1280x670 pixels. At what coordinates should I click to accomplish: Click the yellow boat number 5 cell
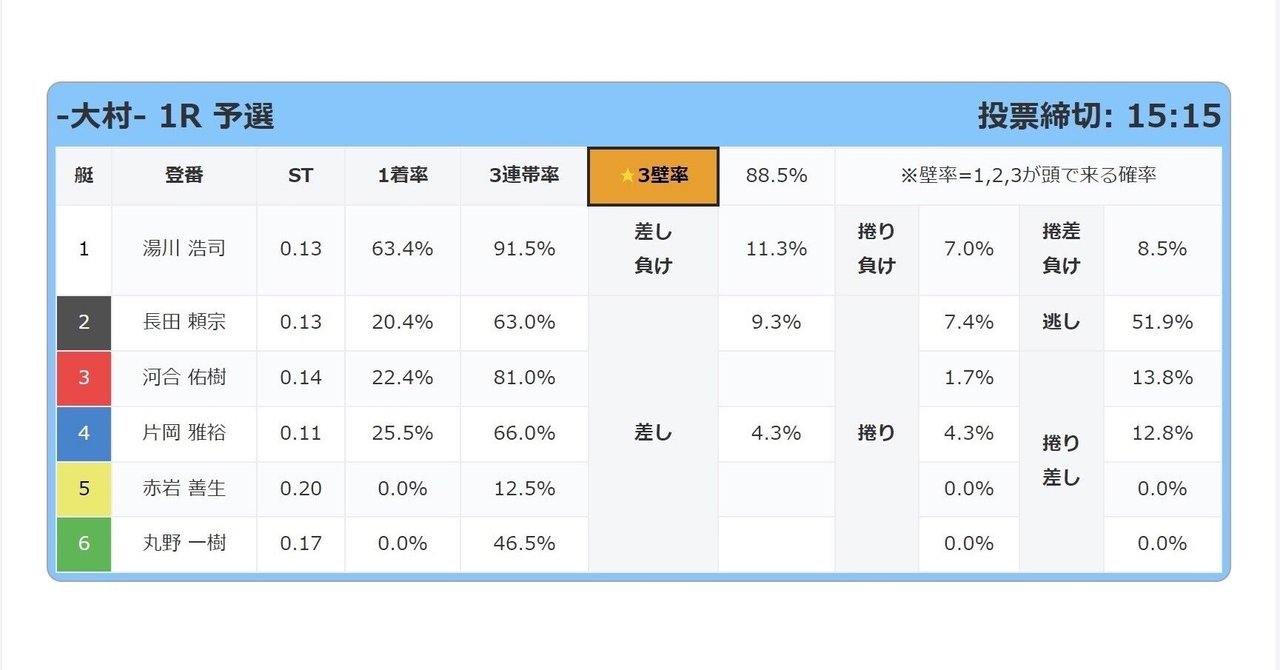[84, 489]
